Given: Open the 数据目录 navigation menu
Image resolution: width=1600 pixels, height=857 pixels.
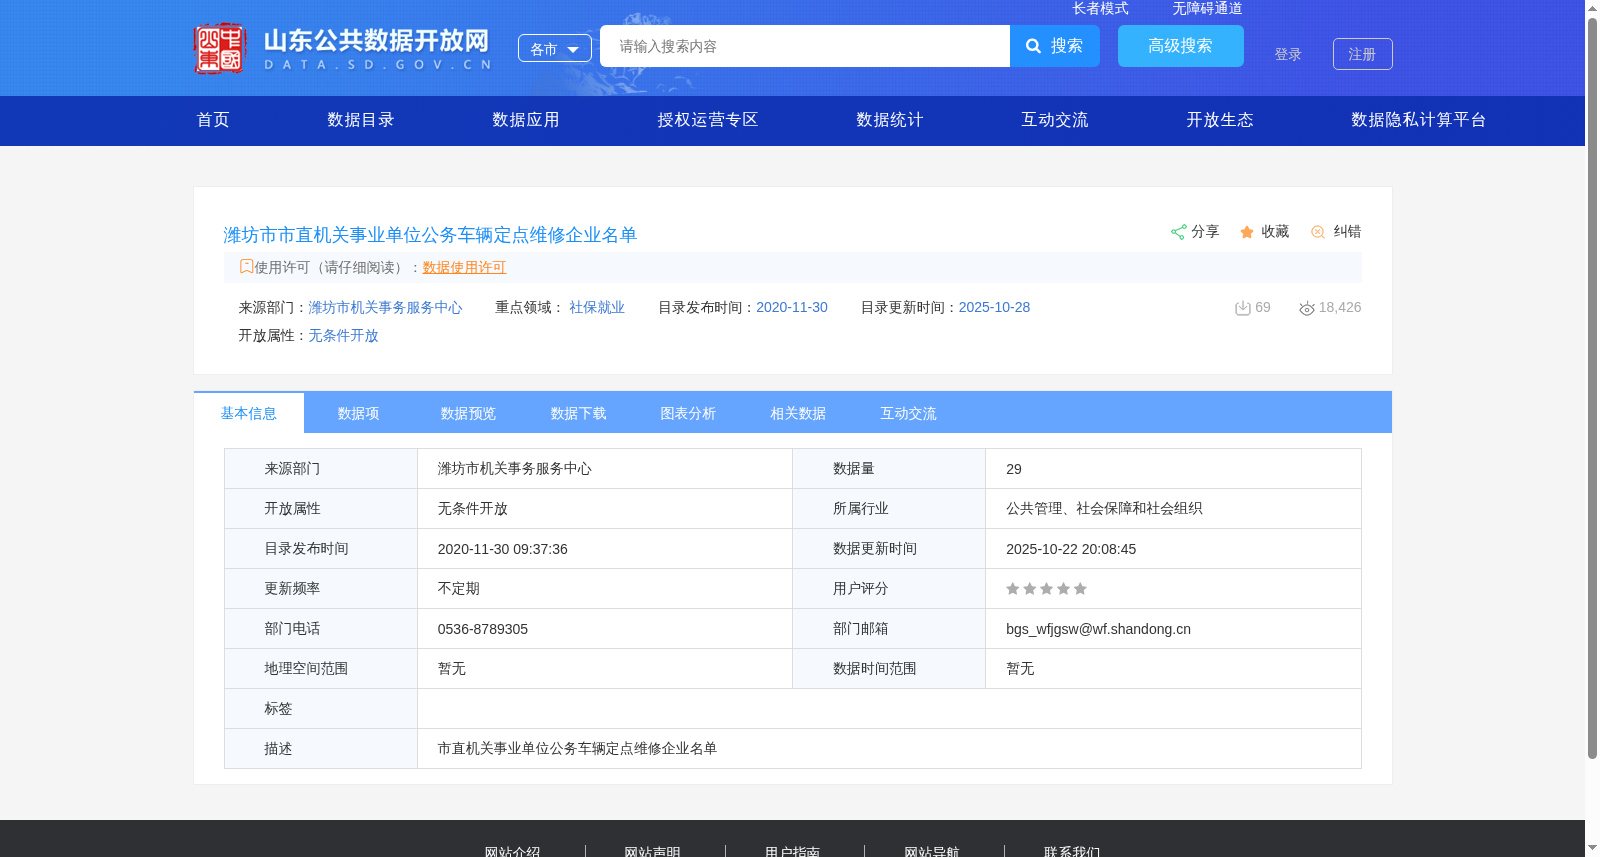Looking at the screenshot, I should tap(361, 120).
